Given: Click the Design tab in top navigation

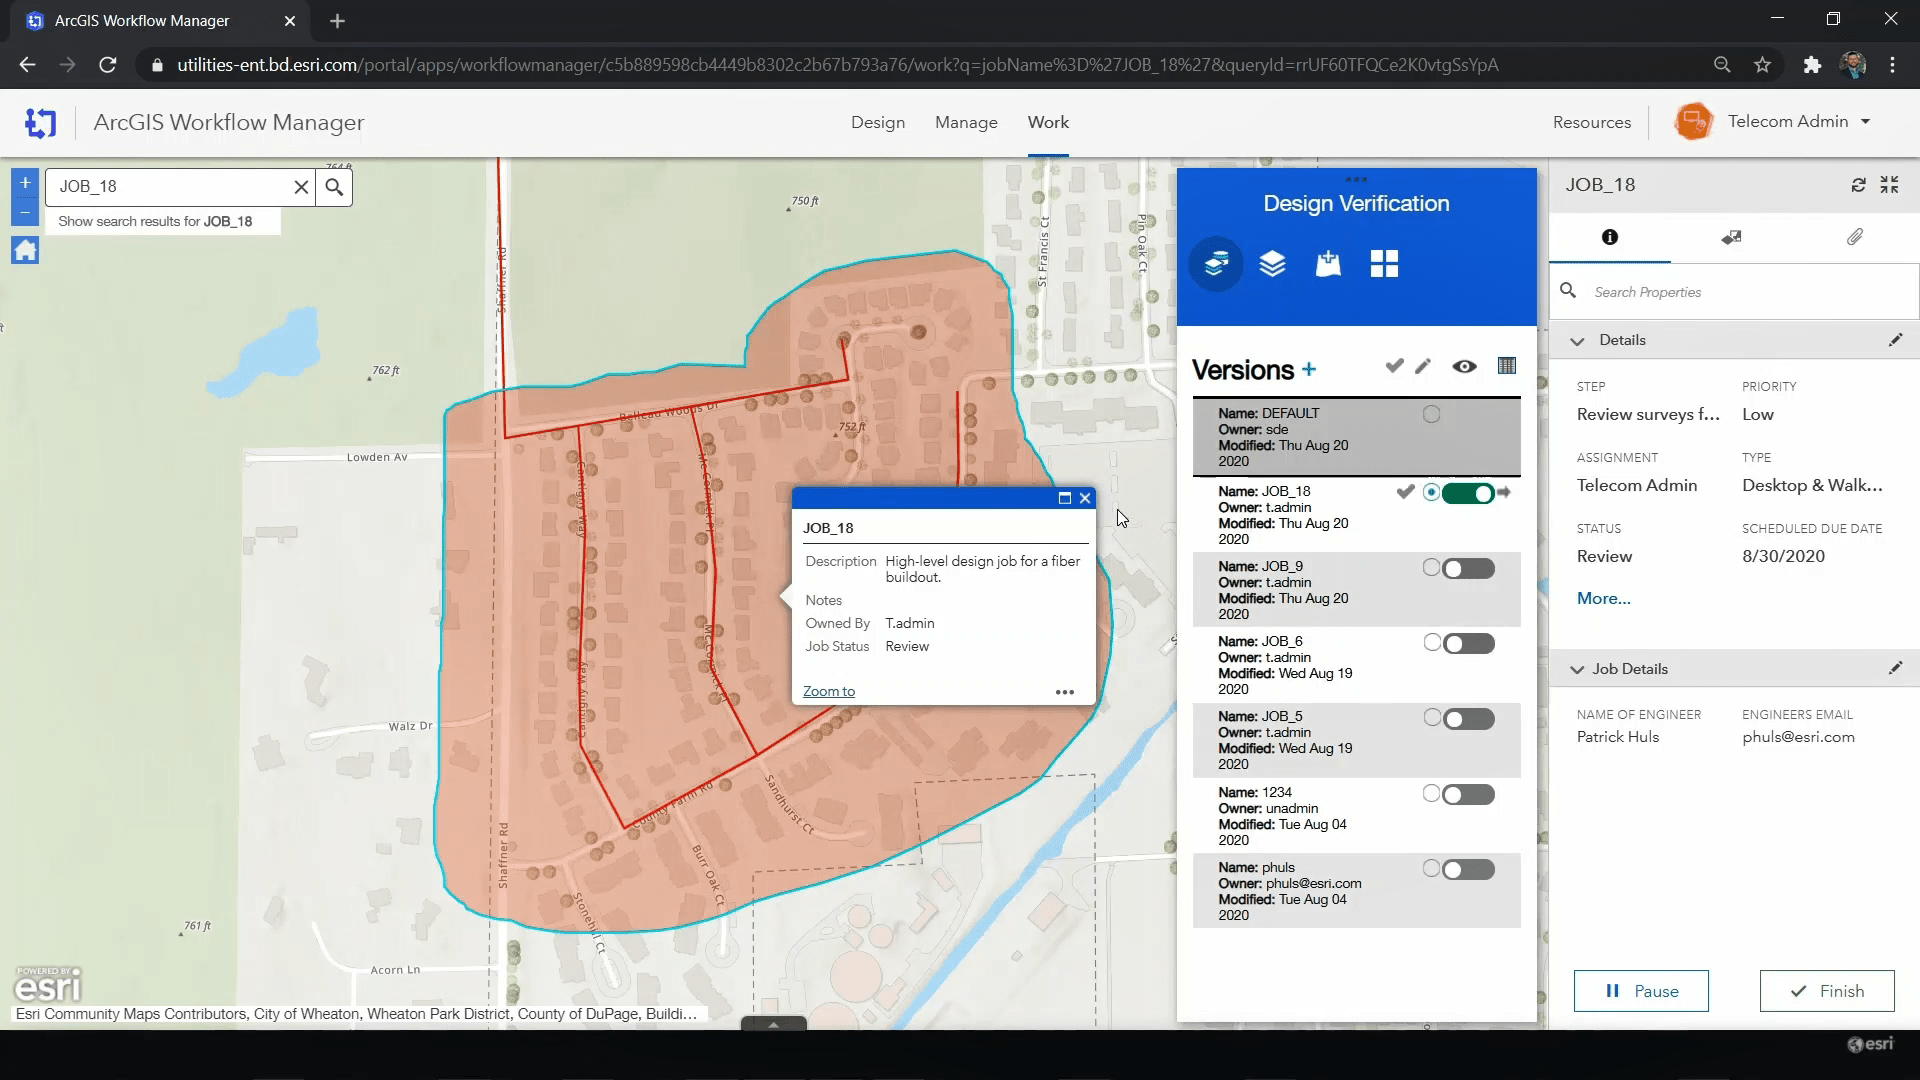Looking at the screenshot, I should point(877,121).
